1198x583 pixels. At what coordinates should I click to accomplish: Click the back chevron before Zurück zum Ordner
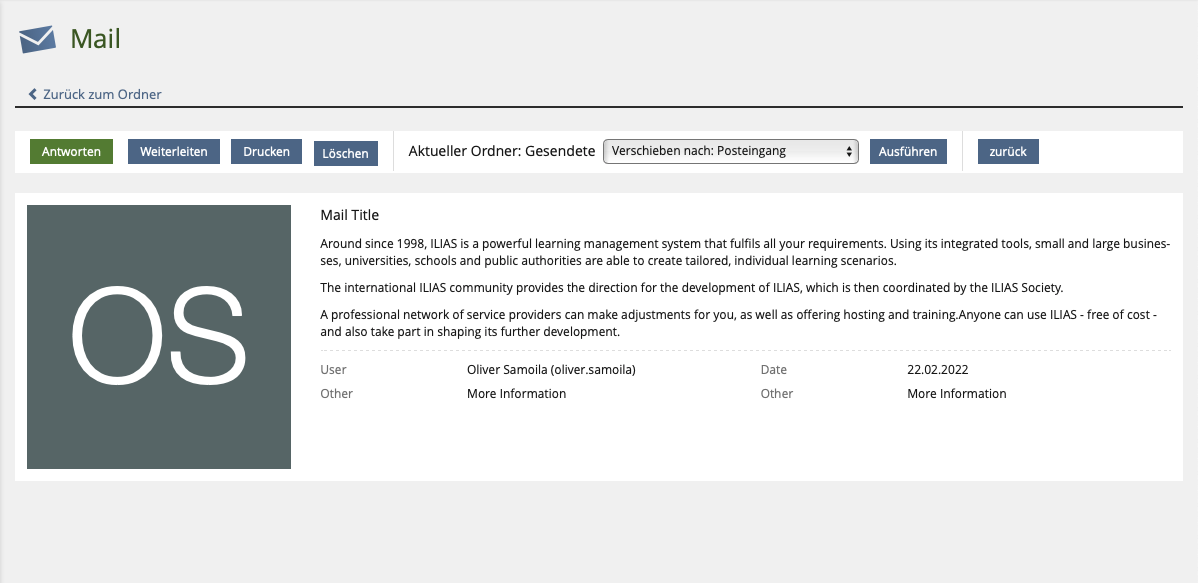33,94
